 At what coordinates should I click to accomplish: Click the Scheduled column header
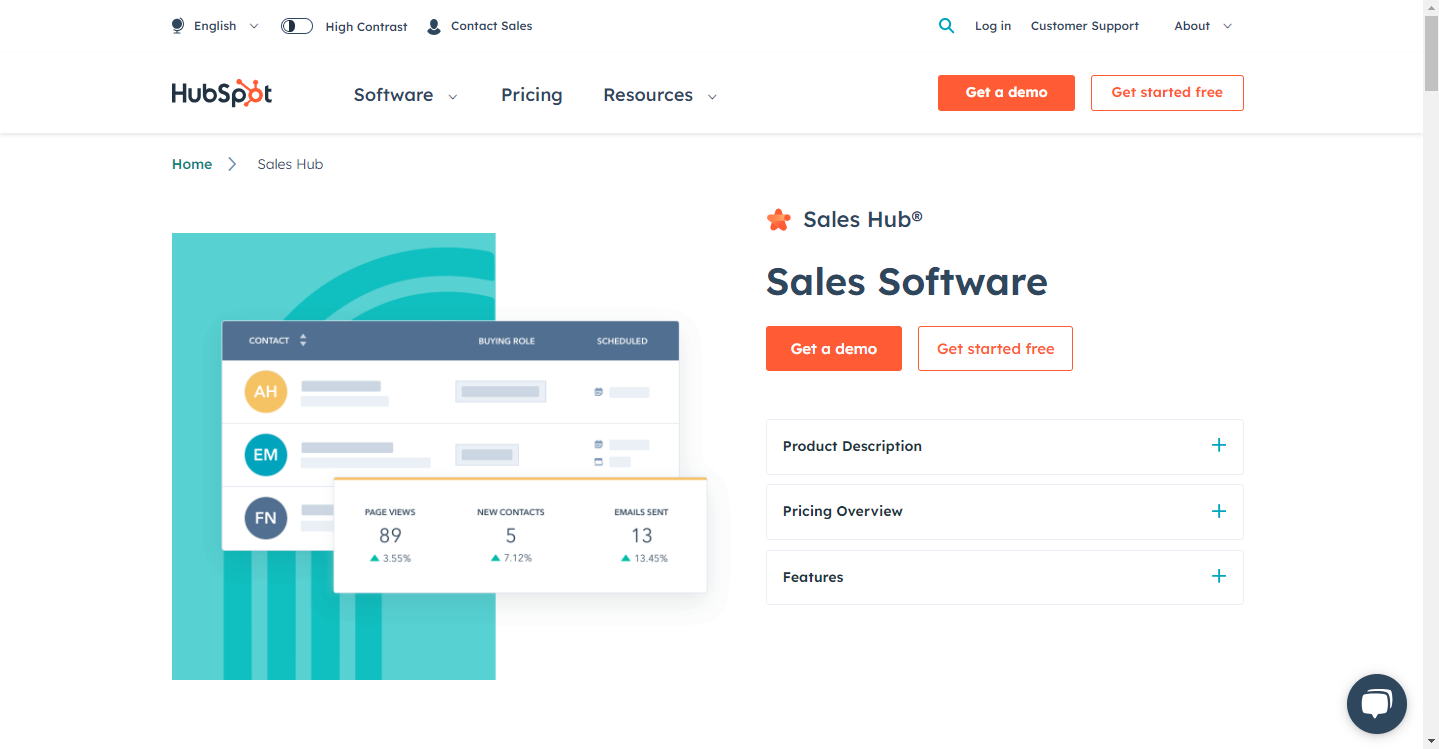622,341
